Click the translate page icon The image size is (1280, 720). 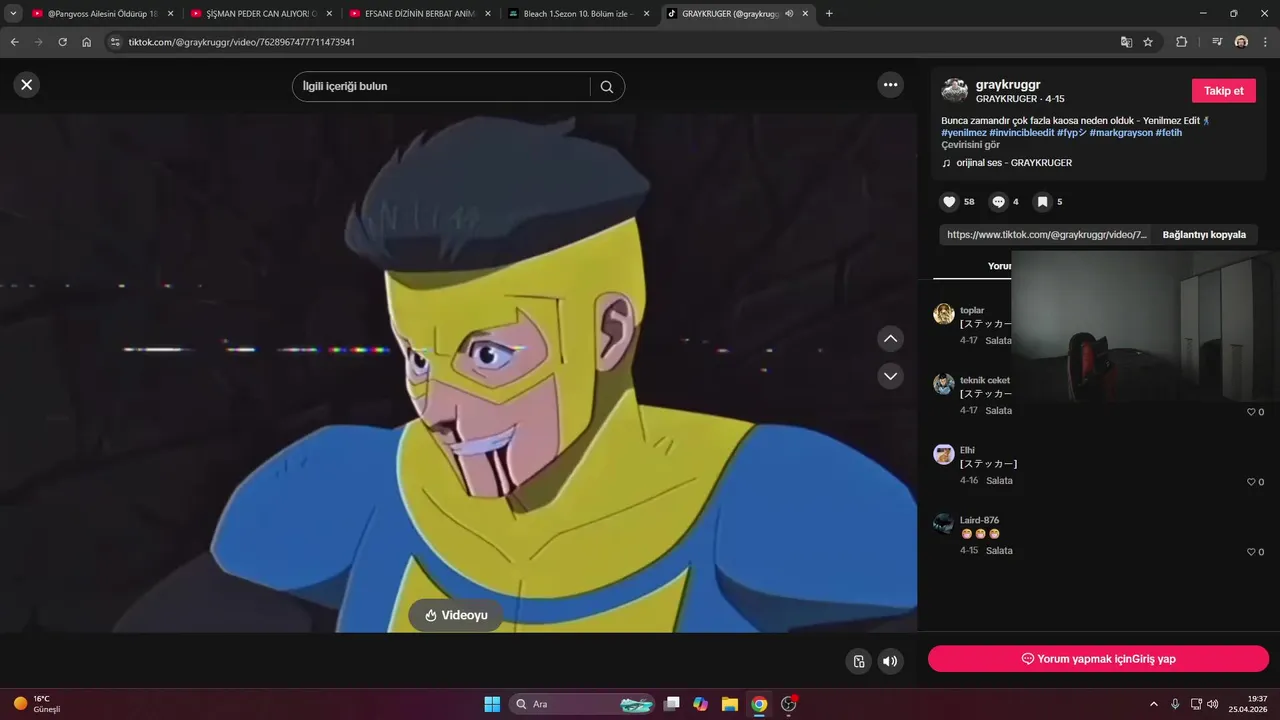1126,42
